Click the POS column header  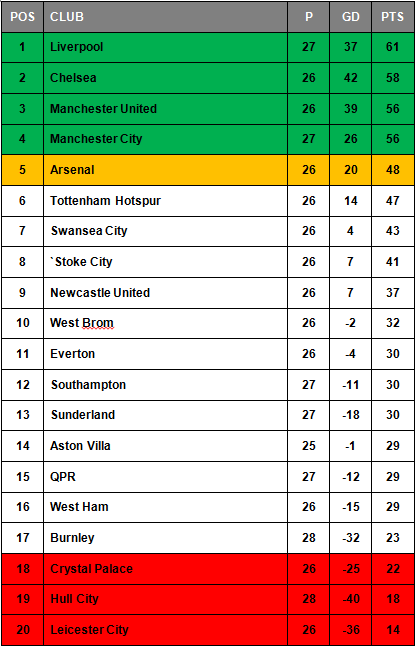[x=22, y=17]
